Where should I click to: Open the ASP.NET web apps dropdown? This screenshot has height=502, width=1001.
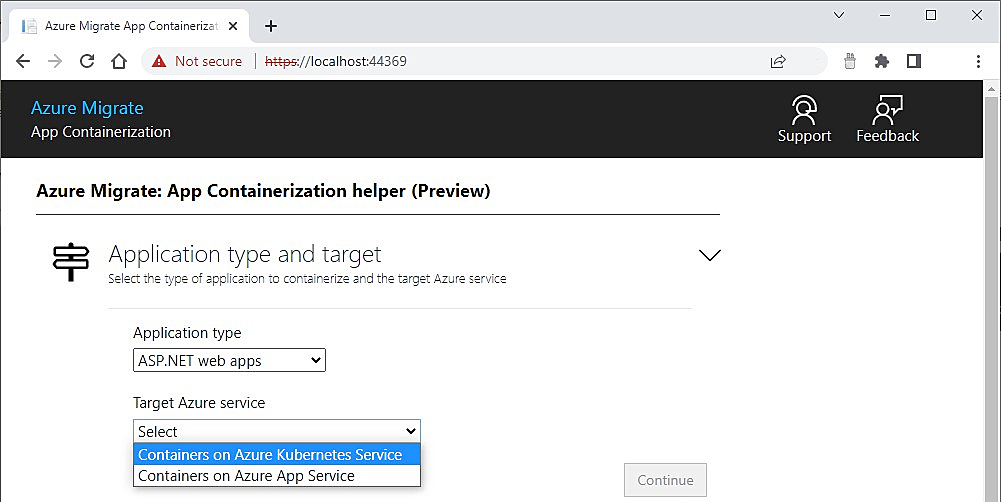pyautogui.click(x=229, y=360)
